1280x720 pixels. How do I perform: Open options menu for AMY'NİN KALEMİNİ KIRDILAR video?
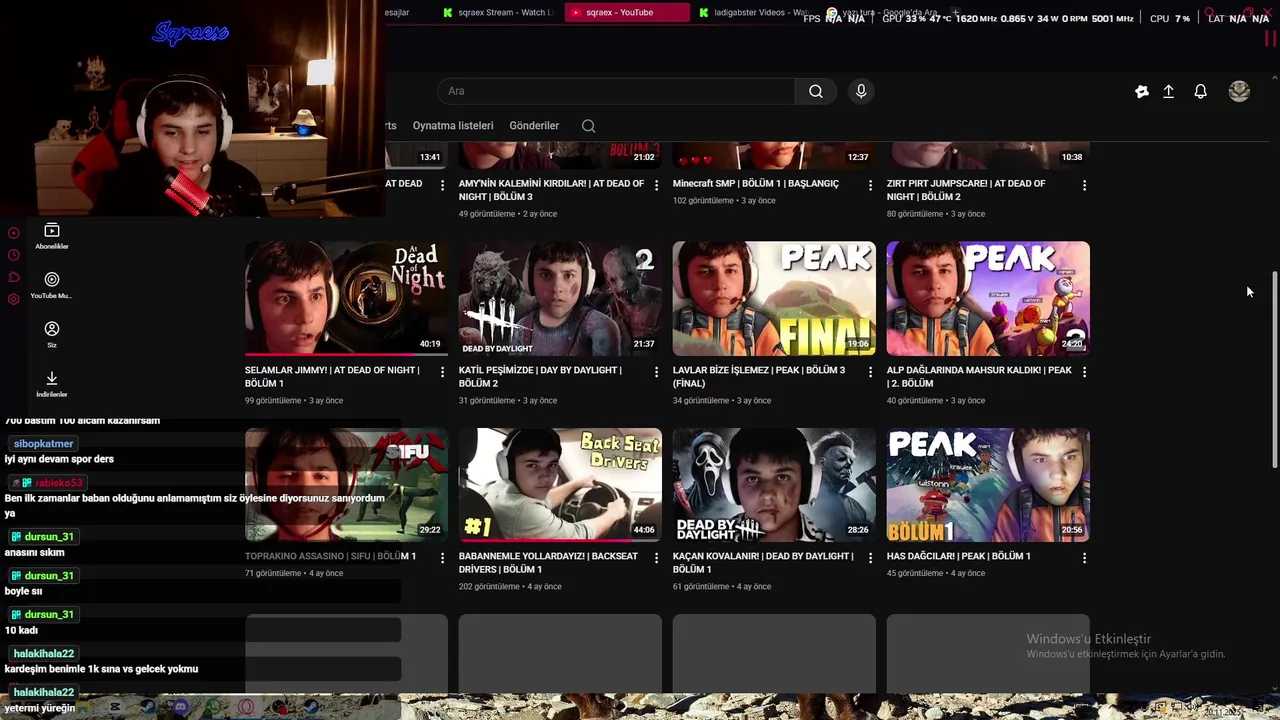(656, 185)
